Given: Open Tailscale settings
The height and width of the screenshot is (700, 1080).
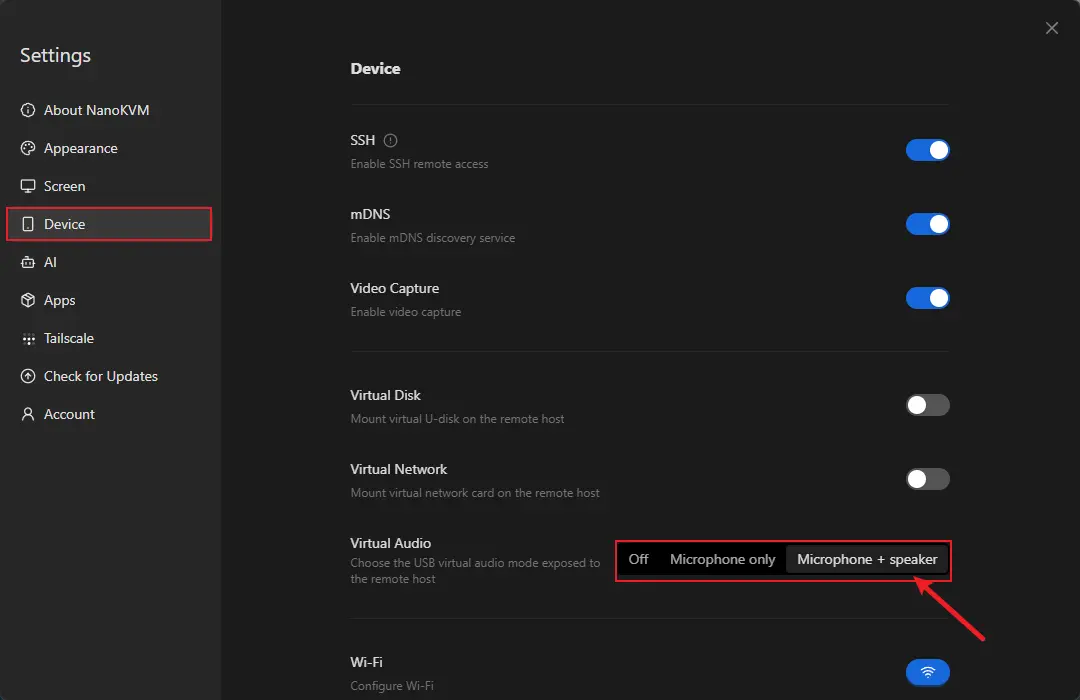Looking at the screenshot, I should coord(109,338).
